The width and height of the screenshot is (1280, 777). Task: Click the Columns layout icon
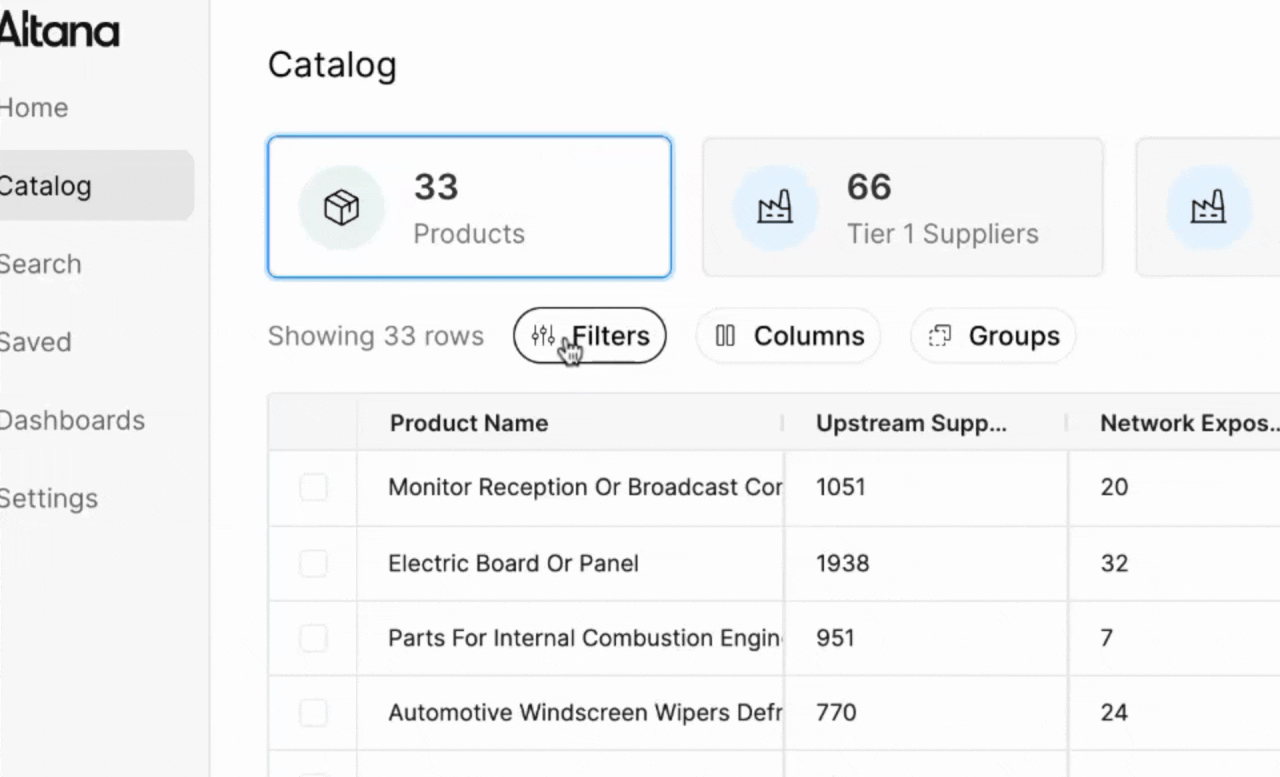(726, 336)
